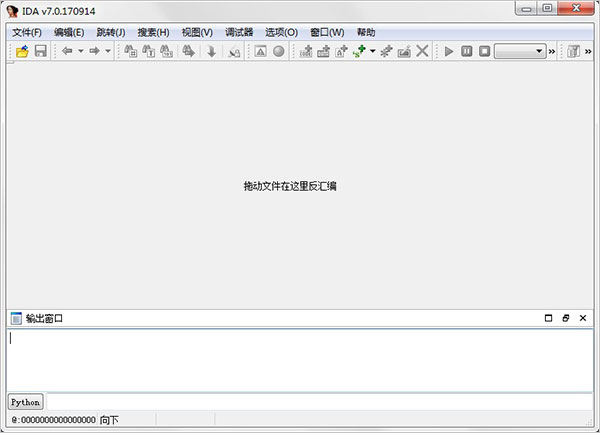Open the 编辑(E) menu
The image size is (600, 433).
pyautogui.click(x=69, y=33)
